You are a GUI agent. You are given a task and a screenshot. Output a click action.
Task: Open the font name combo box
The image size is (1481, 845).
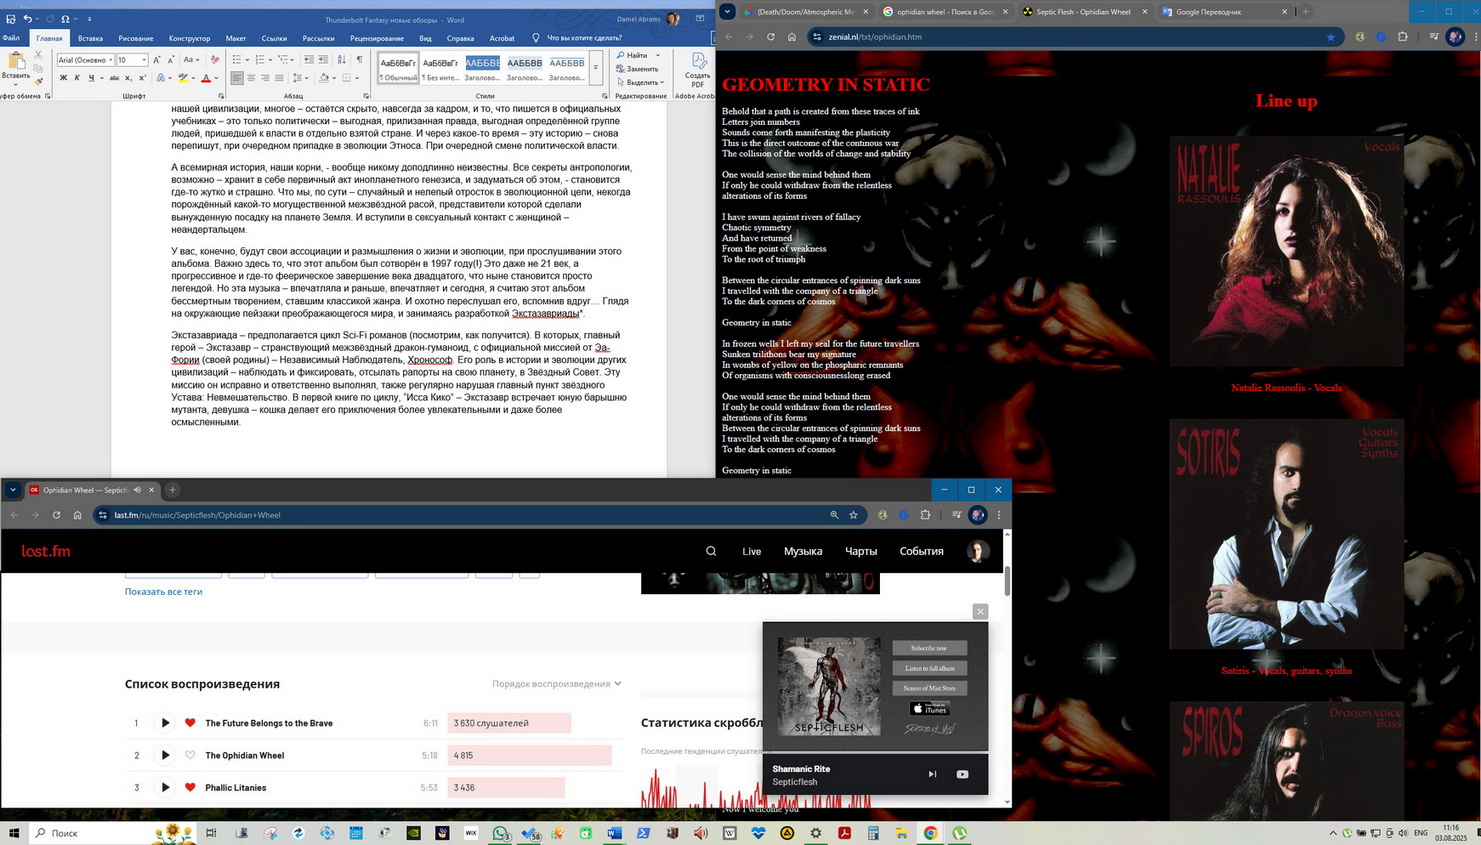pos(86,60)
